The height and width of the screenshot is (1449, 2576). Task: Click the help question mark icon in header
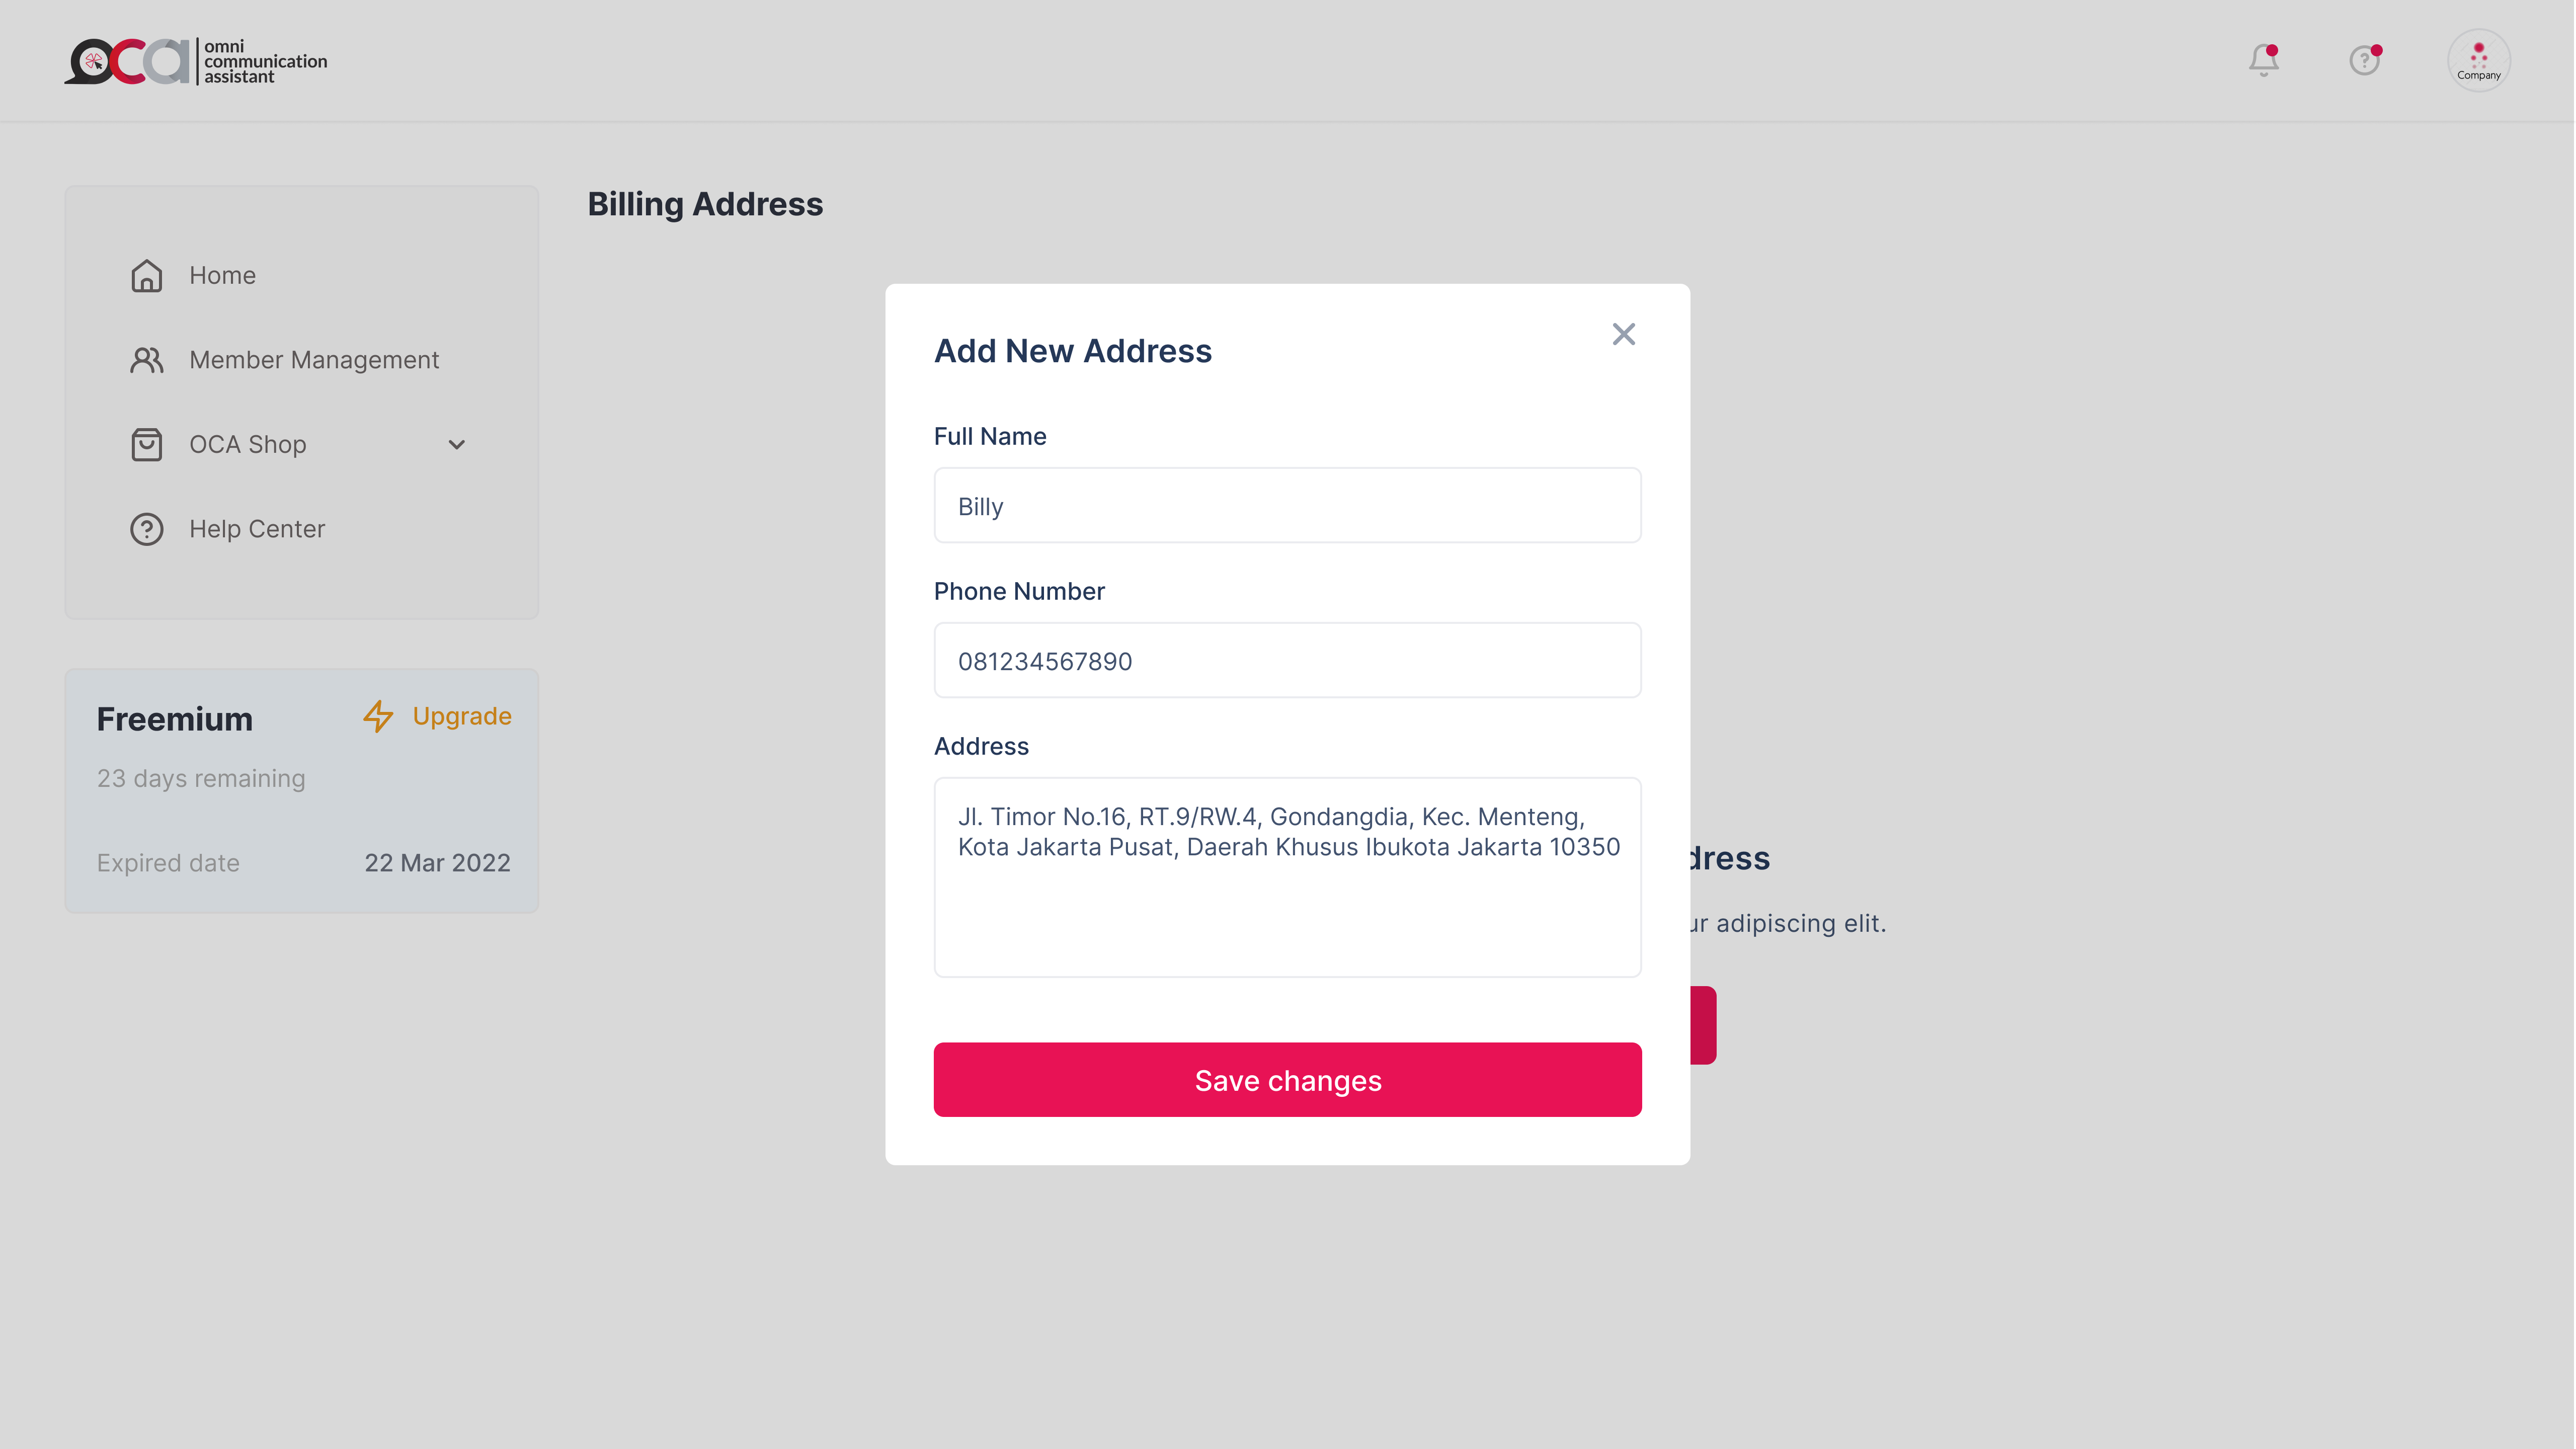click(2364, 61)
